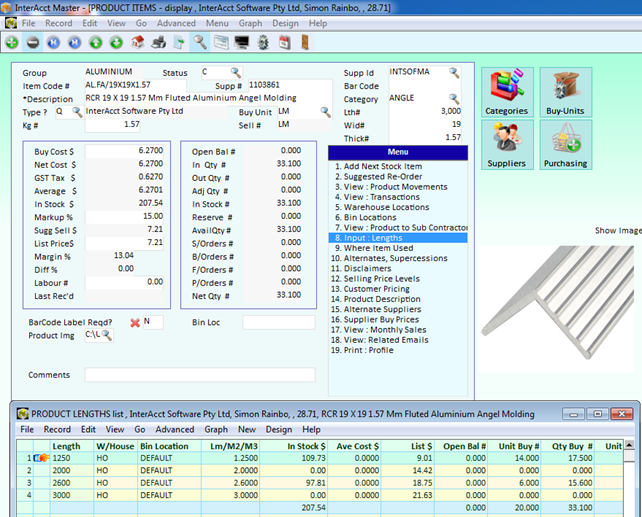The width and height of the screenshot is (642, 517).
Task: Open the Record menu in main window
Action: point(59,23)
